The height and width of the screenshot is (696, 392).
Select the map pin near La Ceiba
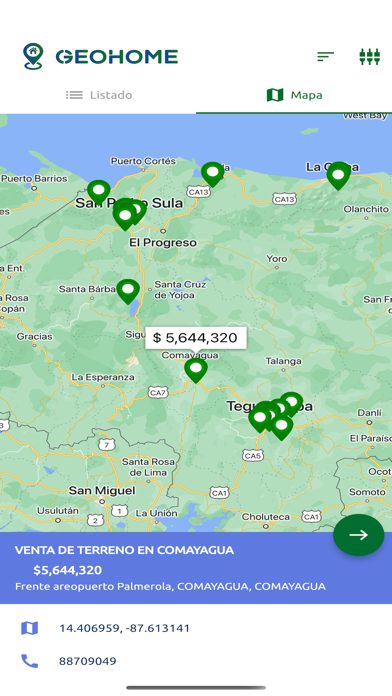pyautogui.click(x=338, y=176)
